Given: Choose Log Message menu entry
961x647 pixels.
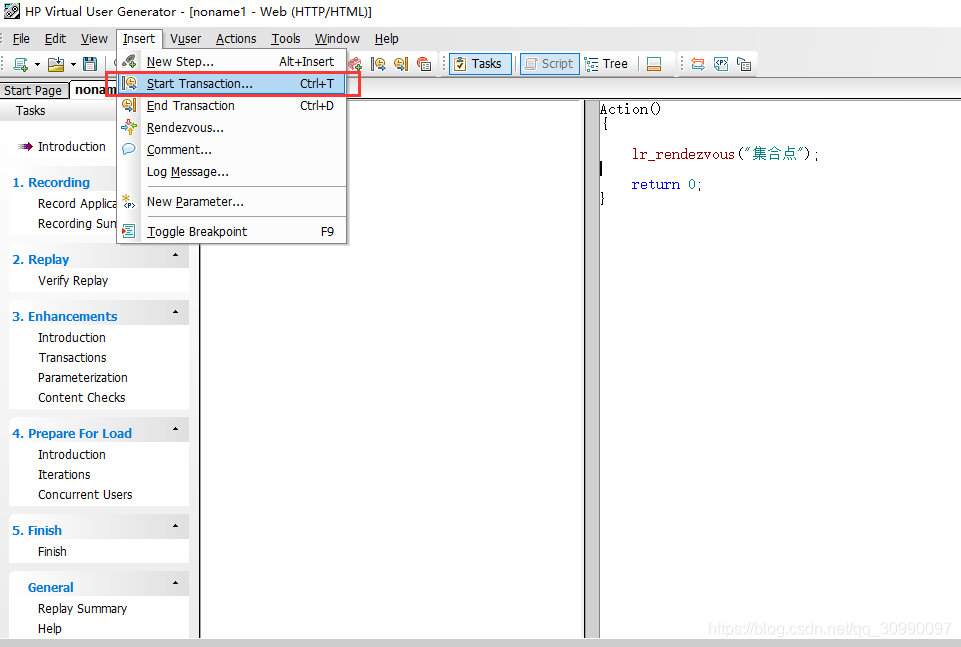Looking at the screenshot, I should coord(232,172).
